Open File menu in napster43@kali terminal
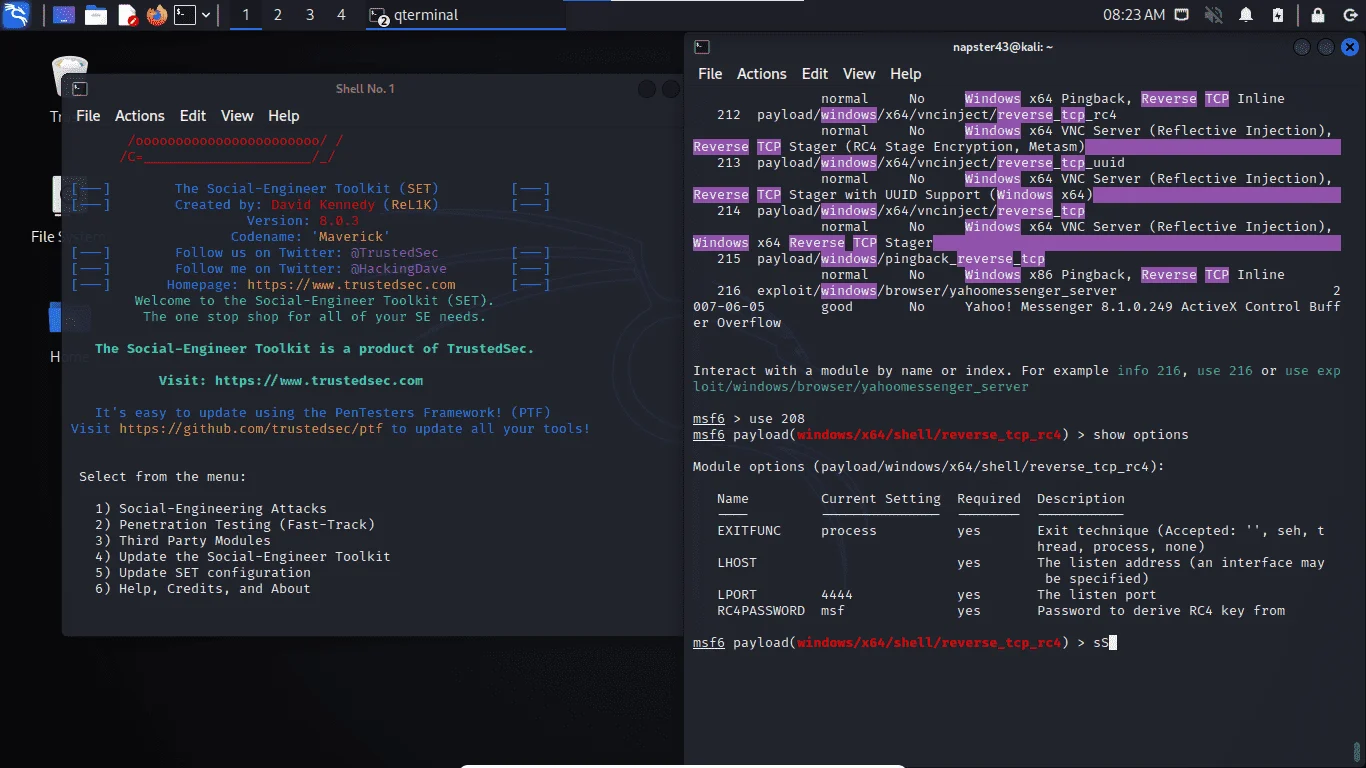1366x768 pixels. pyautogui.click(x=710, y=74)
